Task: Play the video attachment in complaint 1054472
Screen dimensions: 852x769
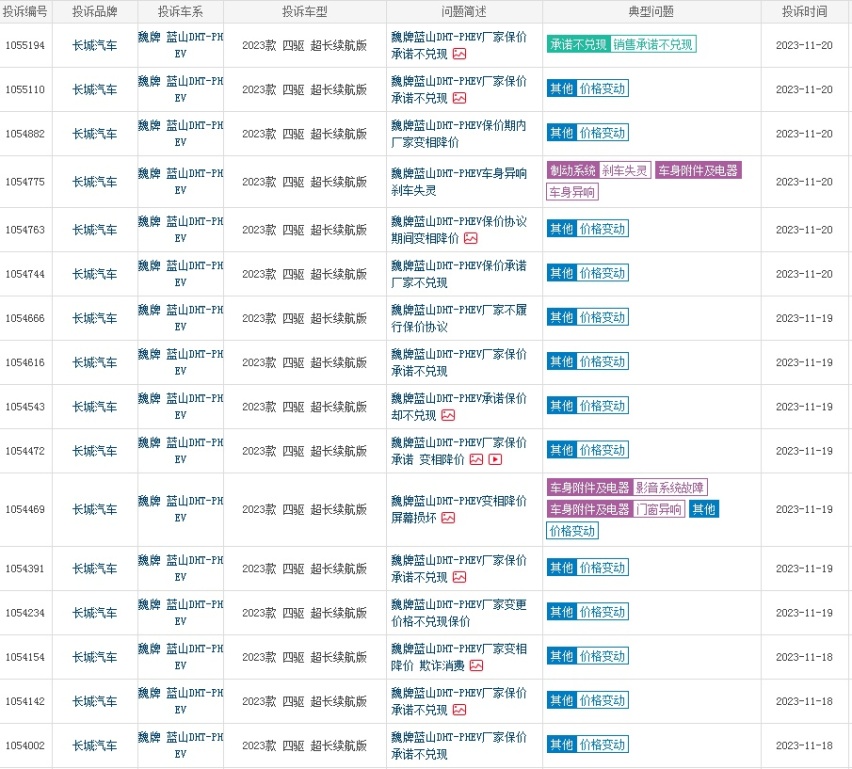Action: click(495, 459)
